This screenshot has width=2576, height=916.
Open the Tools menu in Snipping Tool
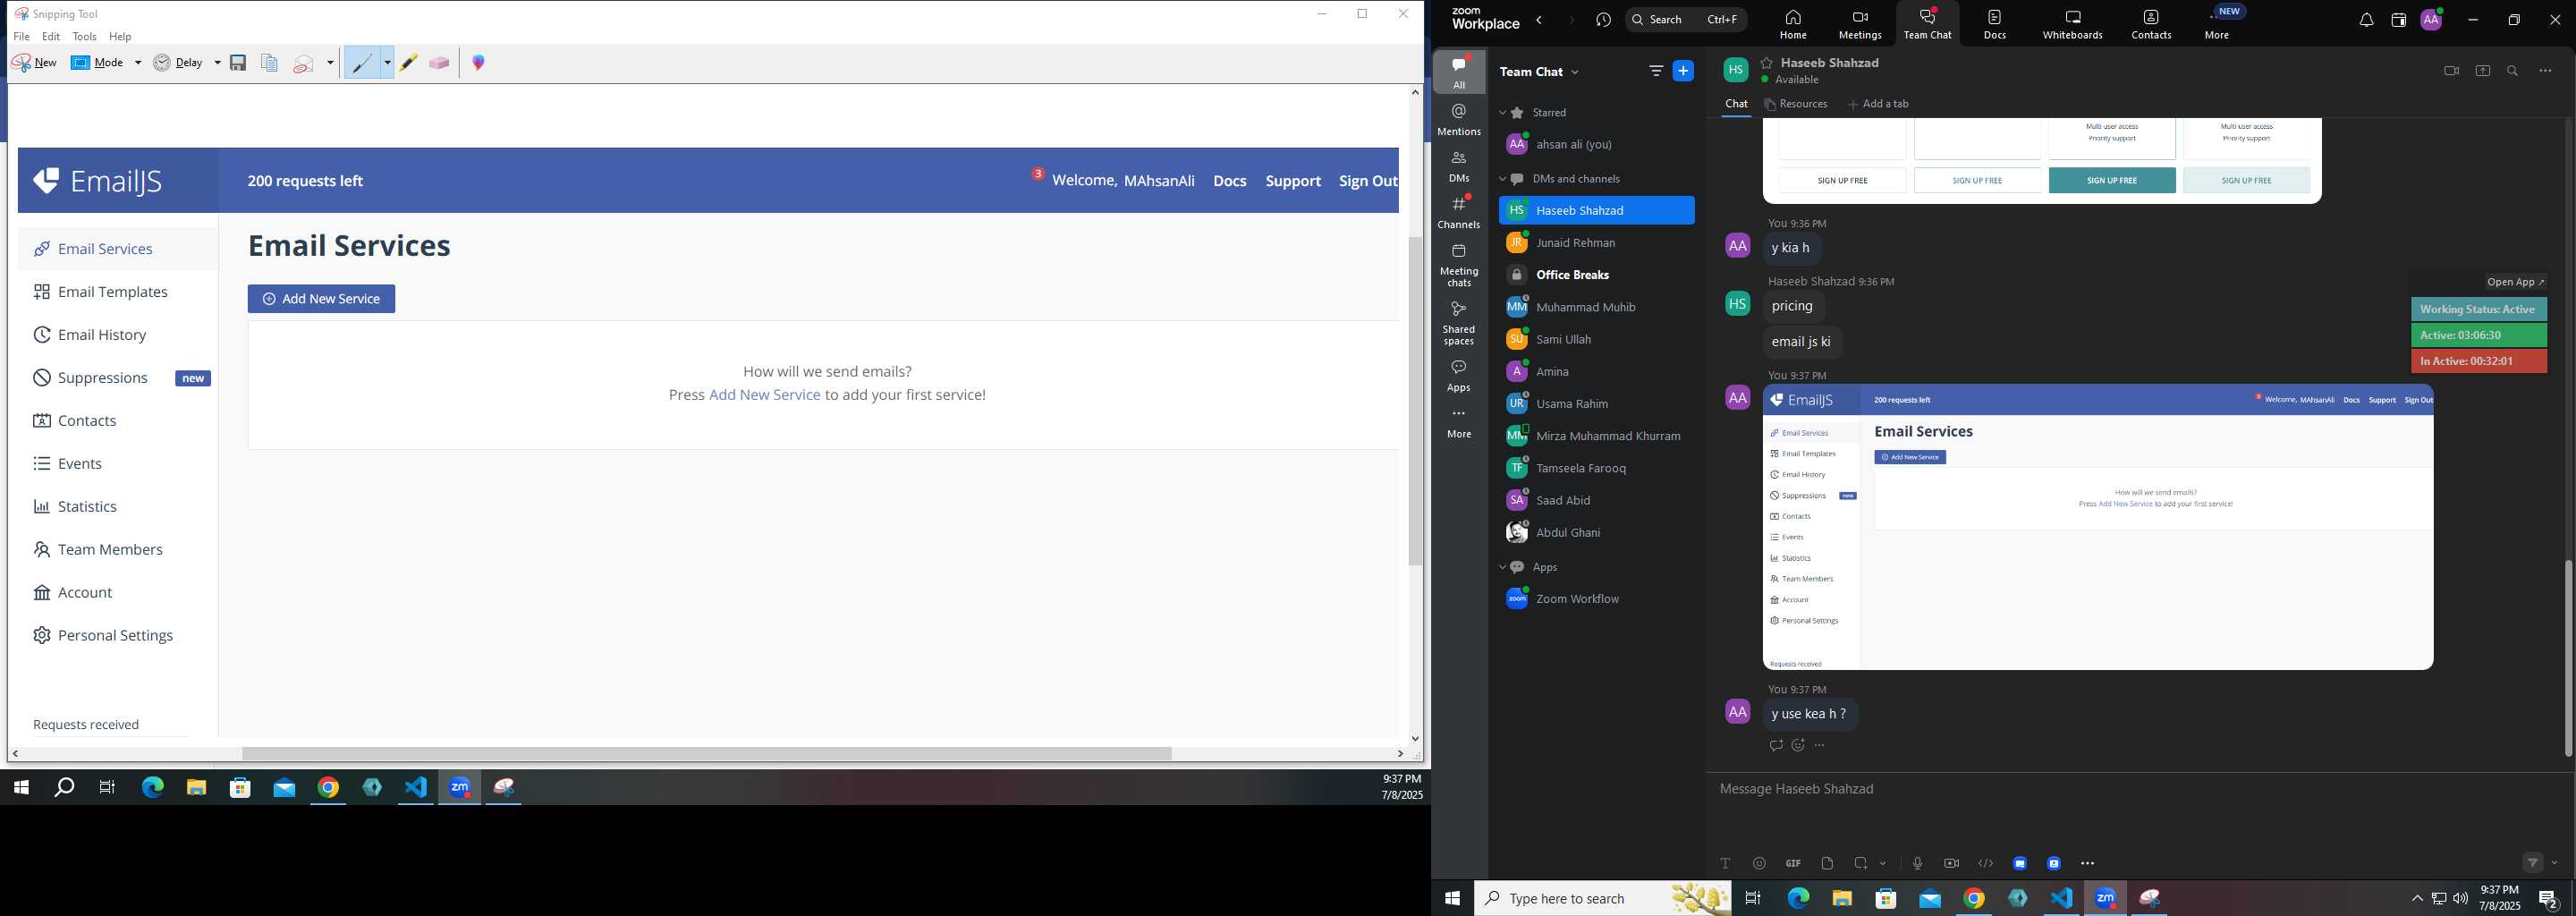point(85,37)
